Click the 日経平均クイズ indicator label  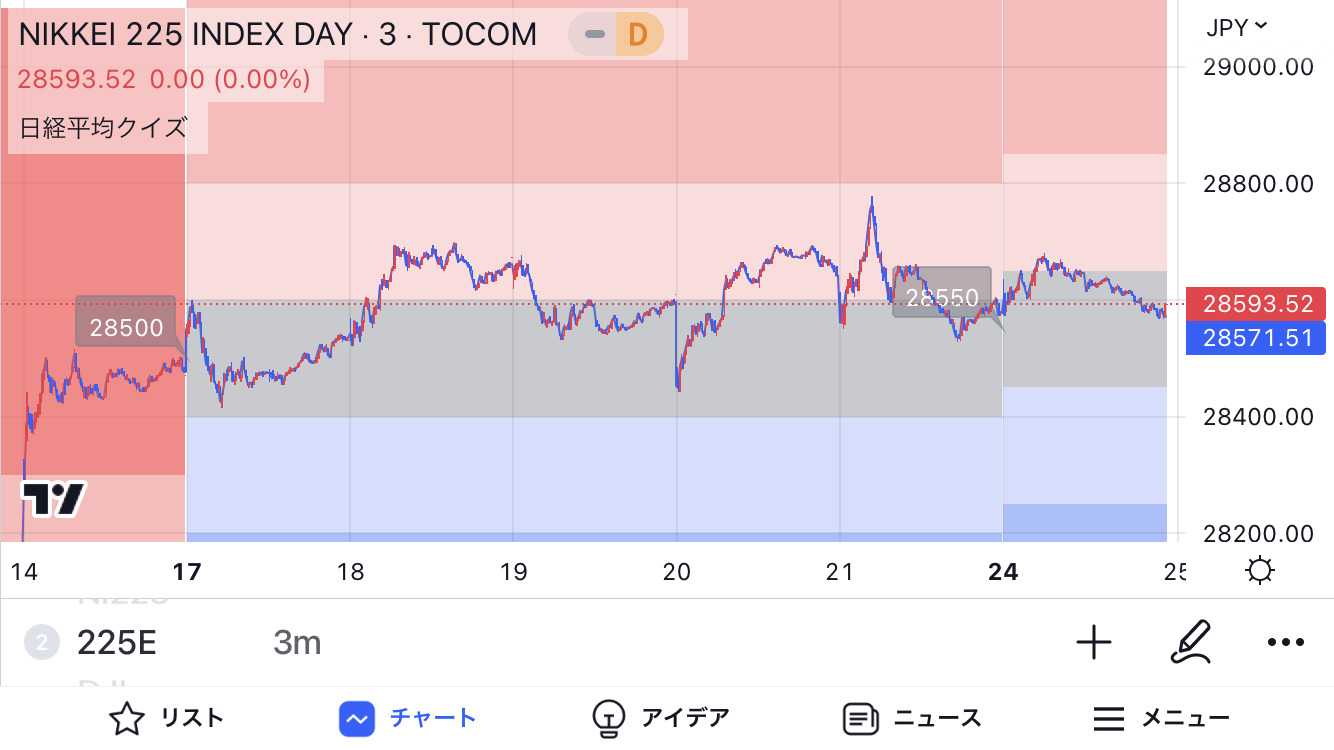(103, 128)
